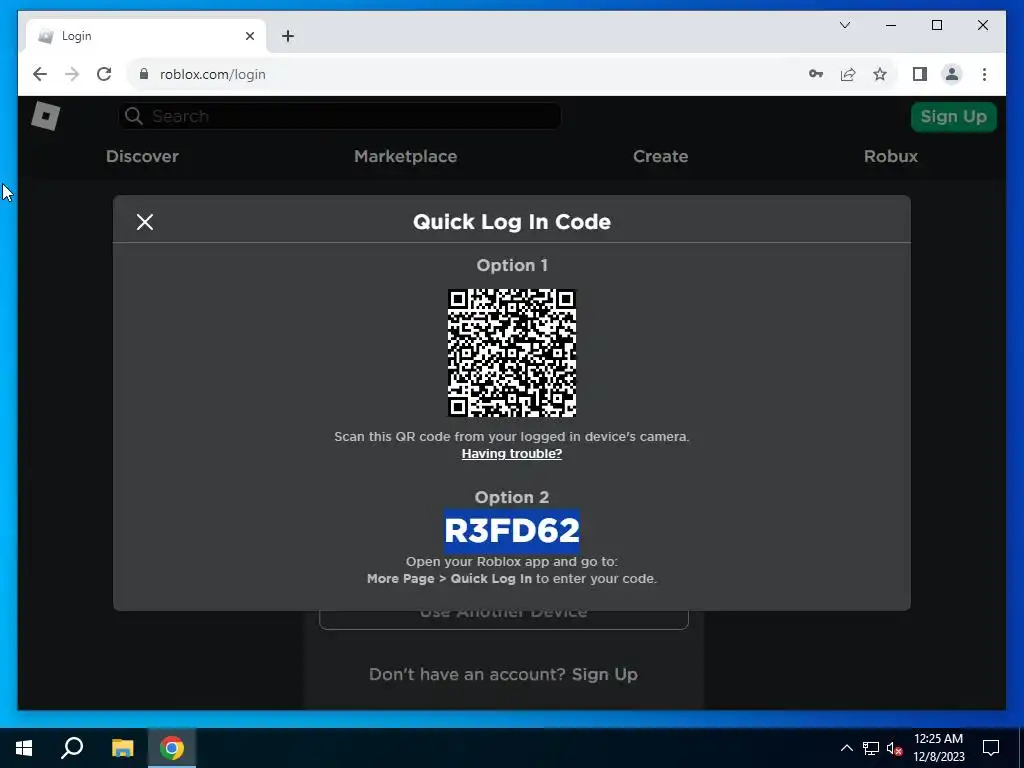Reload the roblox.com login page
This screenshot has width=1024, height=768.
pos(104,74)
